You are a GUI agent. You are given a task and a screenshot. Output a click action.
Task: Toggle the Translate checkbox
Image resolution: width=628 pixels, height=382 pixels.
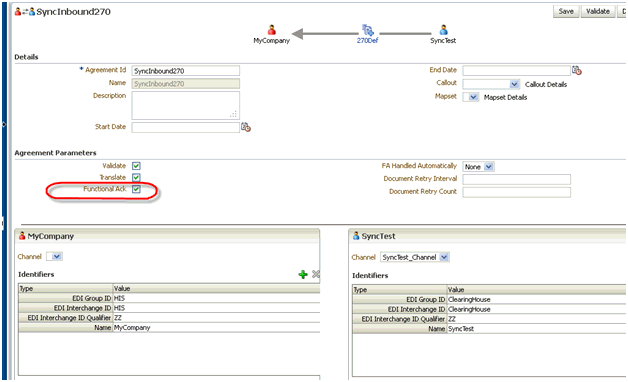[137, 177]
